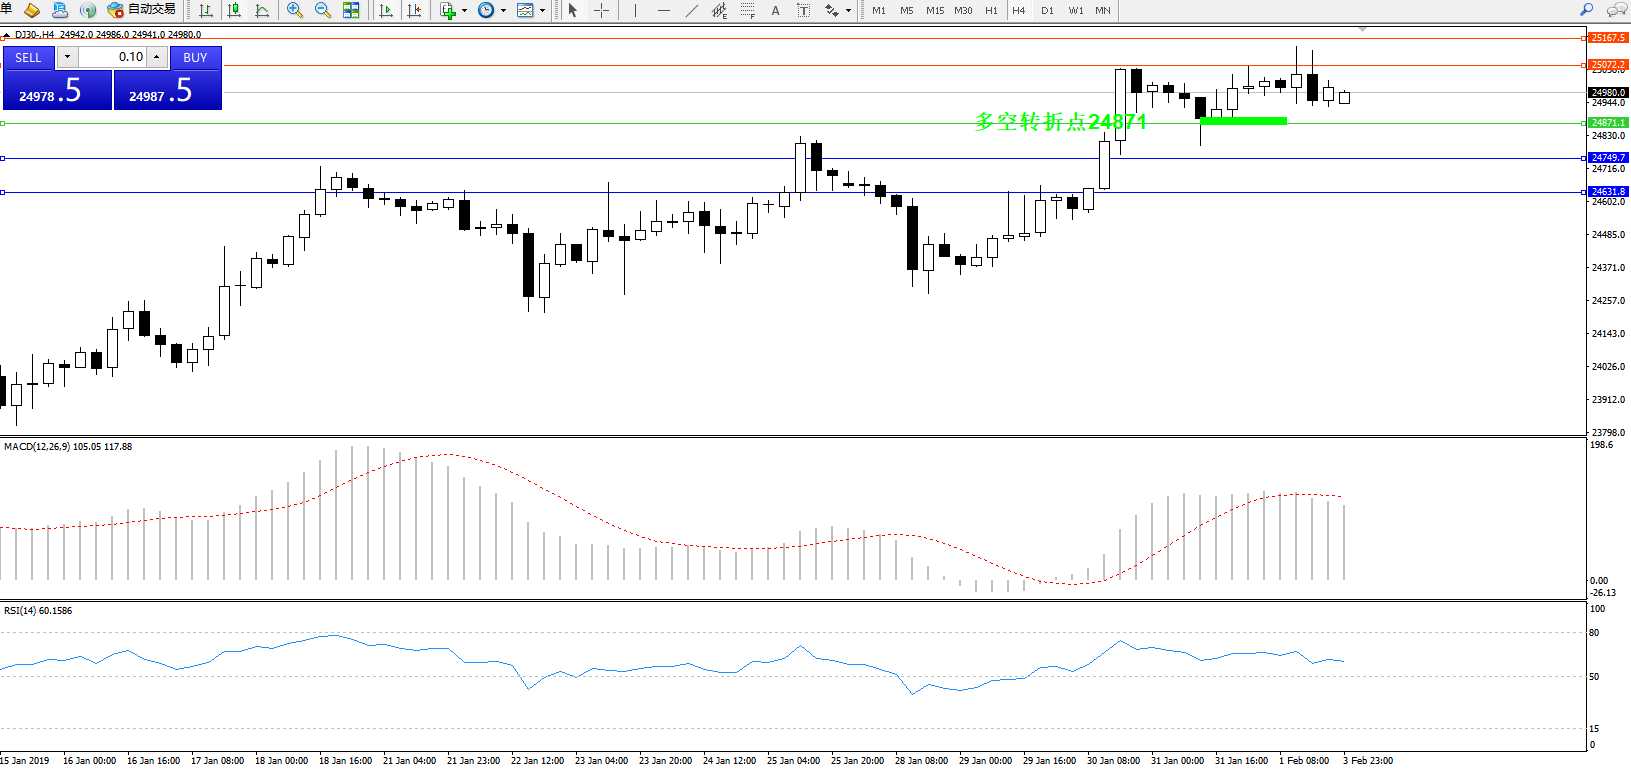Expand the chart templates dropdown arrow
The width and height of the screenshot is (1631, 769).
pyautogui.click(x=542, y=11)
